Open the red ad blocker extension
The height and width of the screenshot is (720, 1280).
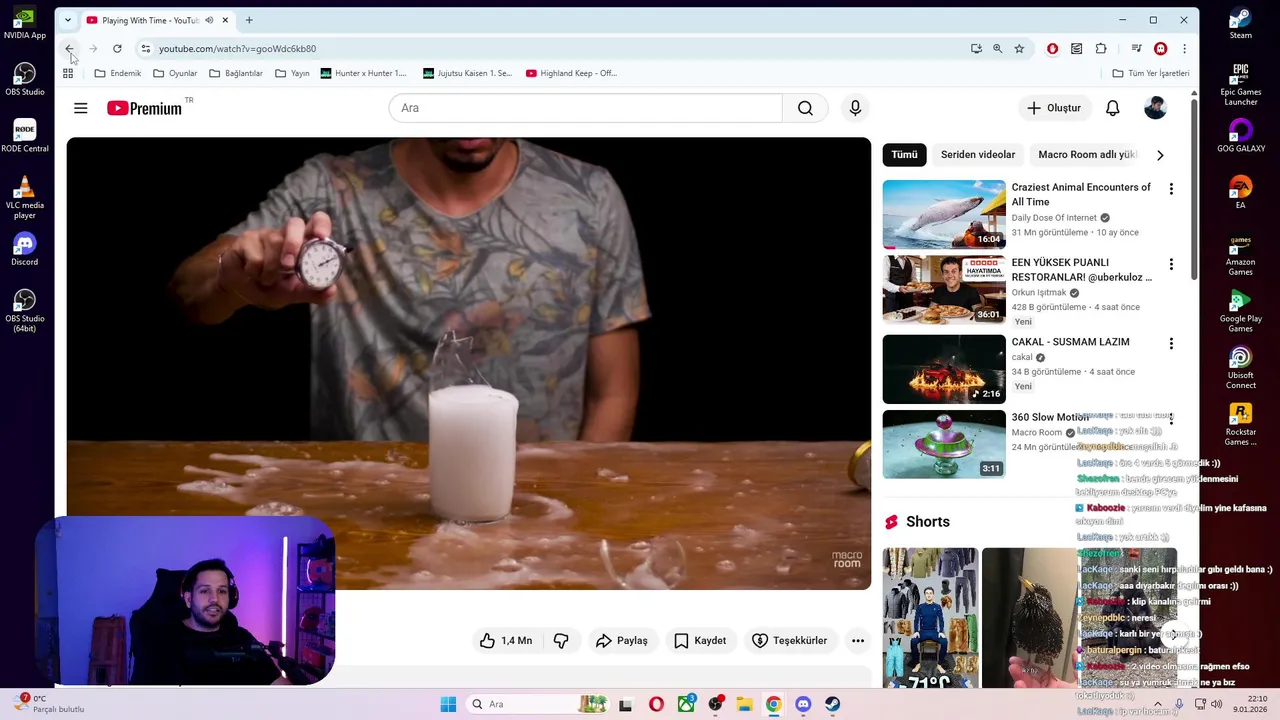pos(1052,48)
